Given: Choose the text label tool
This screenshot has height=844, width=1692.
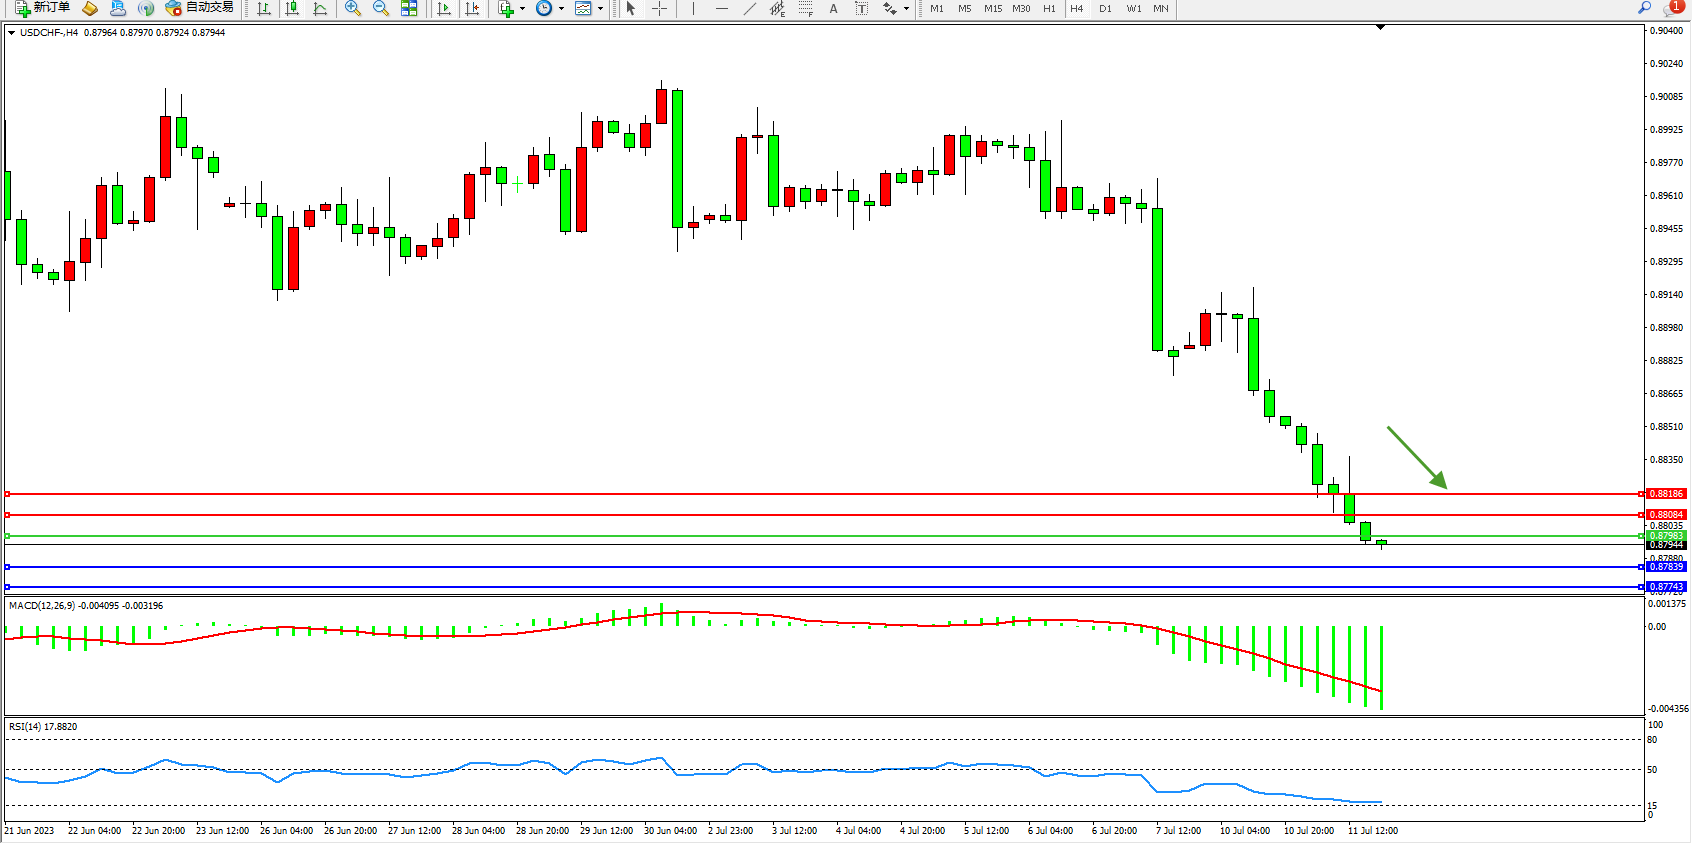Looking at the screenshot, I should point(861,8).
